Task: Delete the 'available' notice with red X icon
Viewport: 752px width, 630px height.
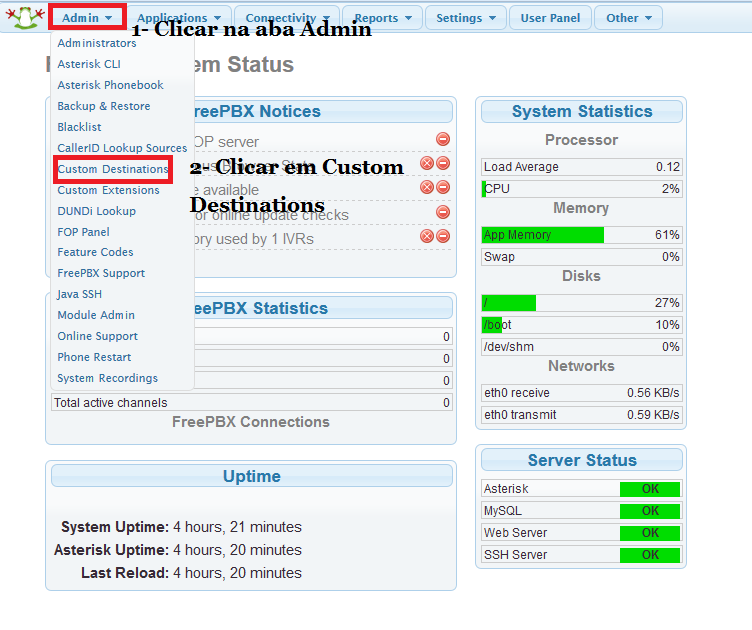Action: click(426, 187)
